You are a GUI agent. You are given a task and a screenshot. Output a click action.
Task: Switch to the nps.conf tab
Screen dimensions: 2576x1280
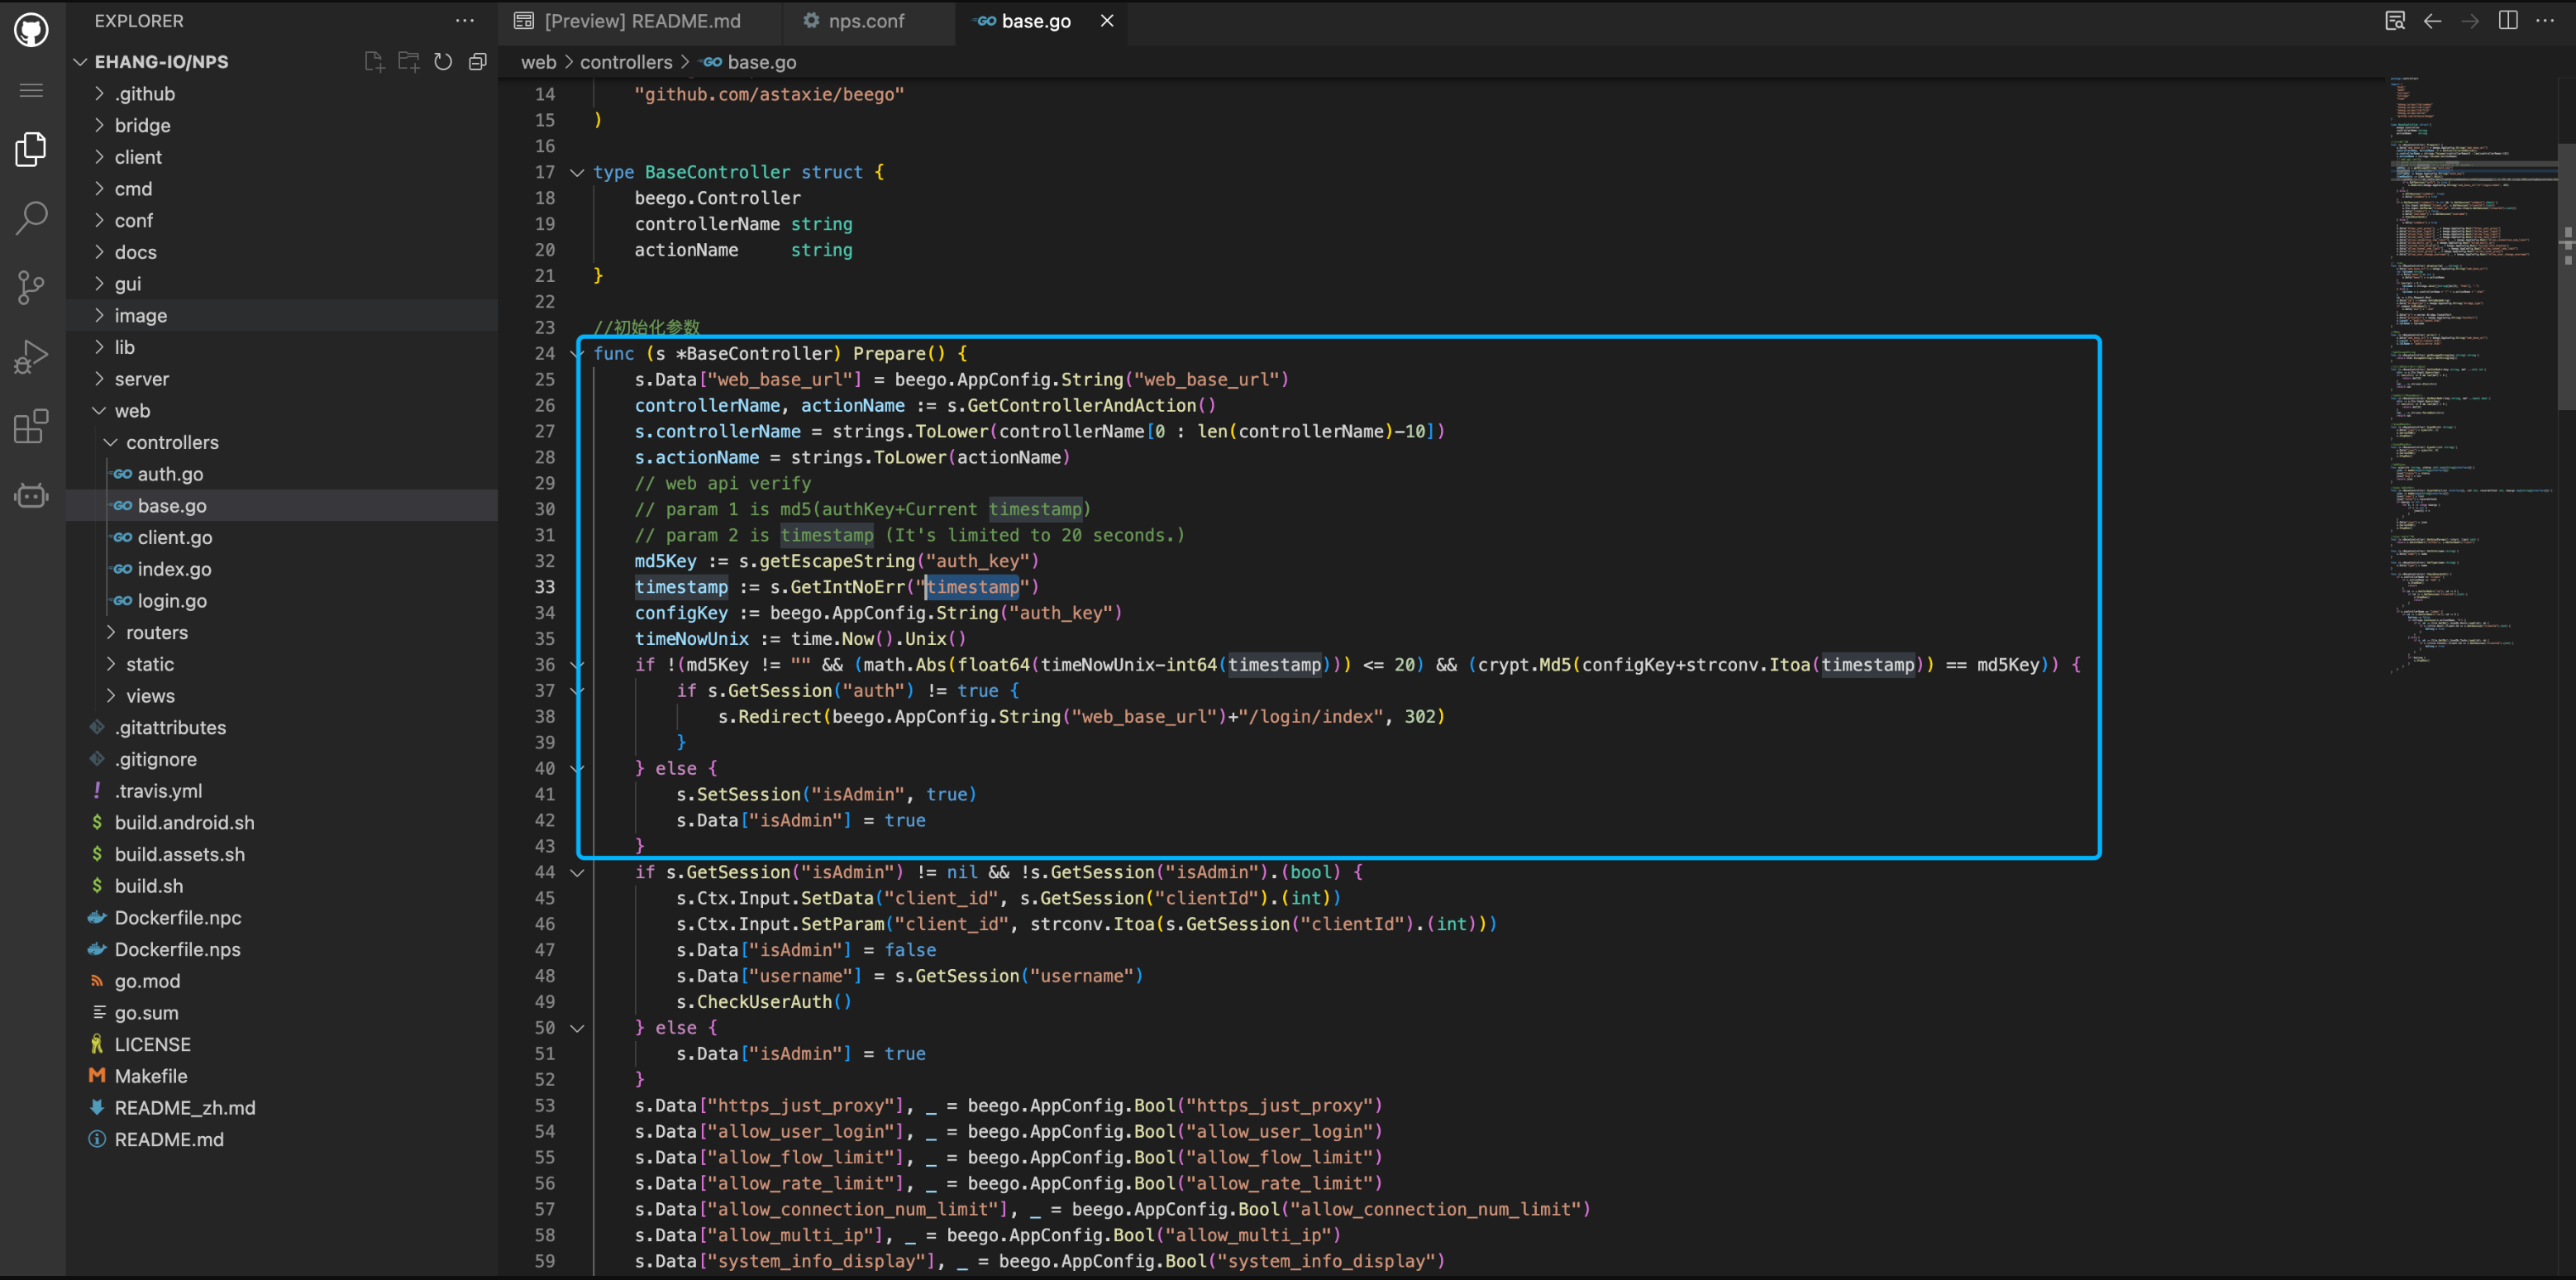865,21
